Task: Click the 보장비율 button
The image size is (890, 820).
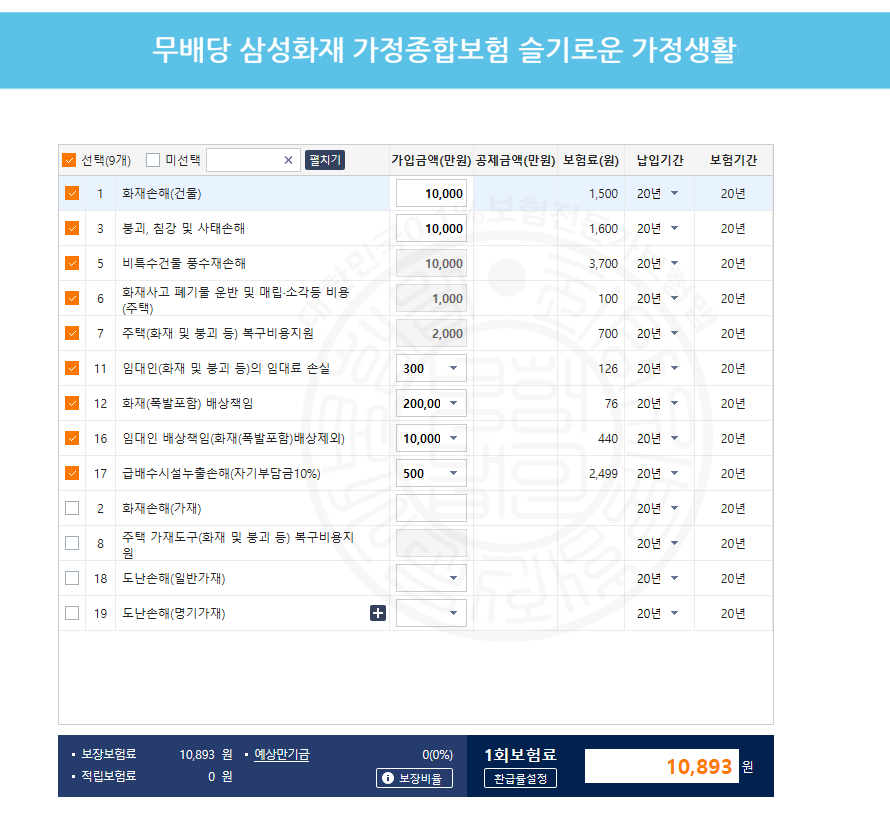Action: coord(414,777)
